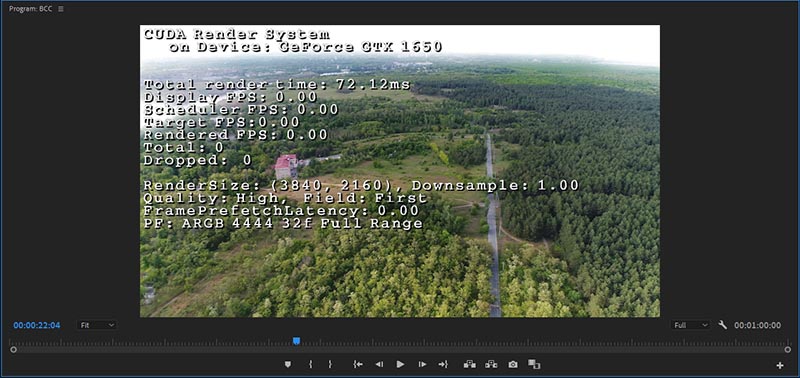
Task: Click the blue playhead on the time ruler
Action: [x=296, y=340]
